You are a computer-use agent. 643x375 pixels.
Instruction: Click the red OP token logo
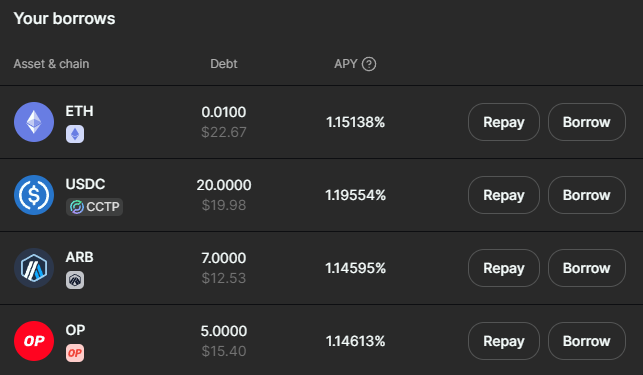click(34, 341)
